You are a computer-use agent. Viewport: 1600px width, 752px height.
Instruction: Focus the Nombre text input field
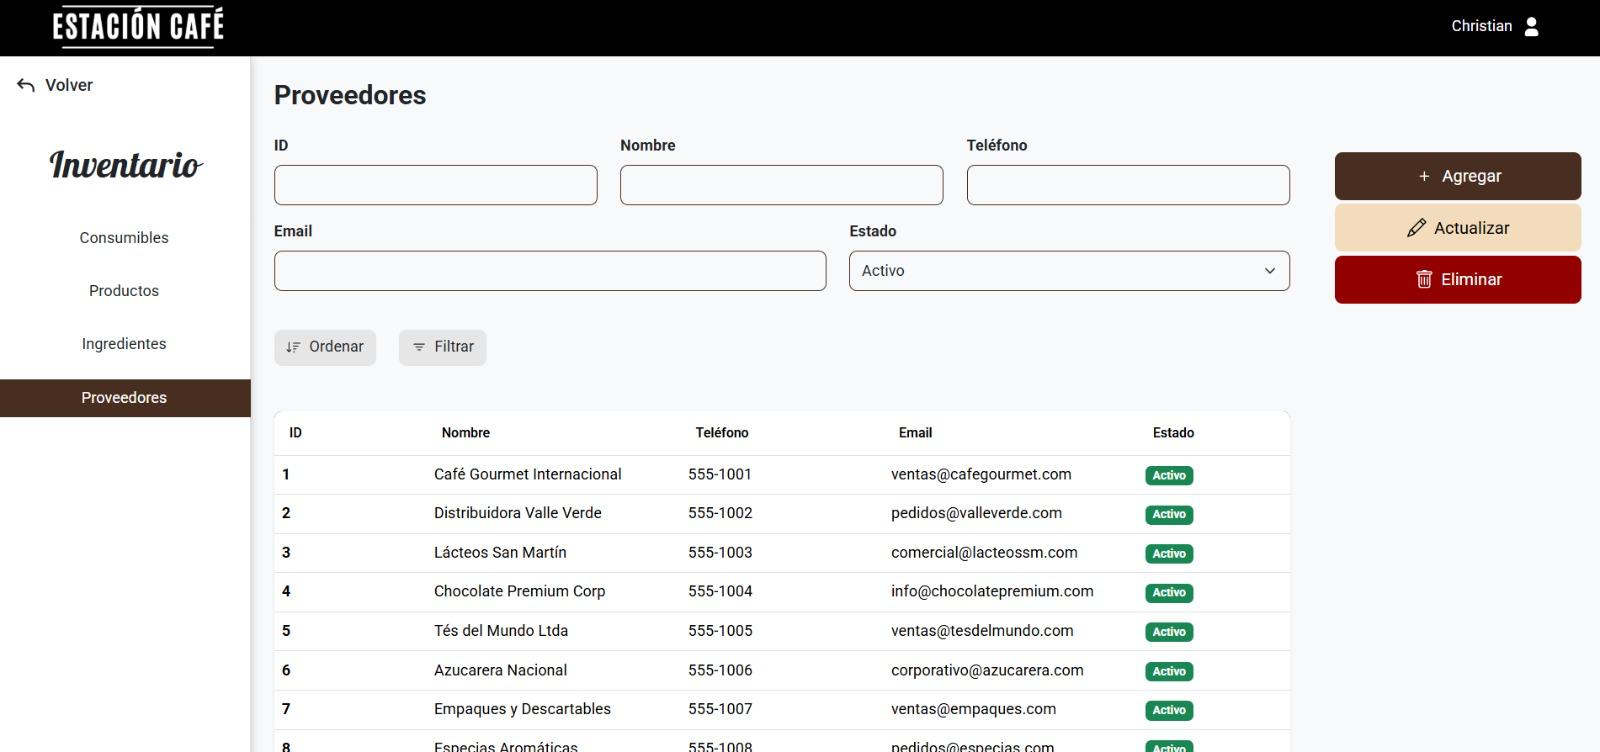(x=781, y=185)
